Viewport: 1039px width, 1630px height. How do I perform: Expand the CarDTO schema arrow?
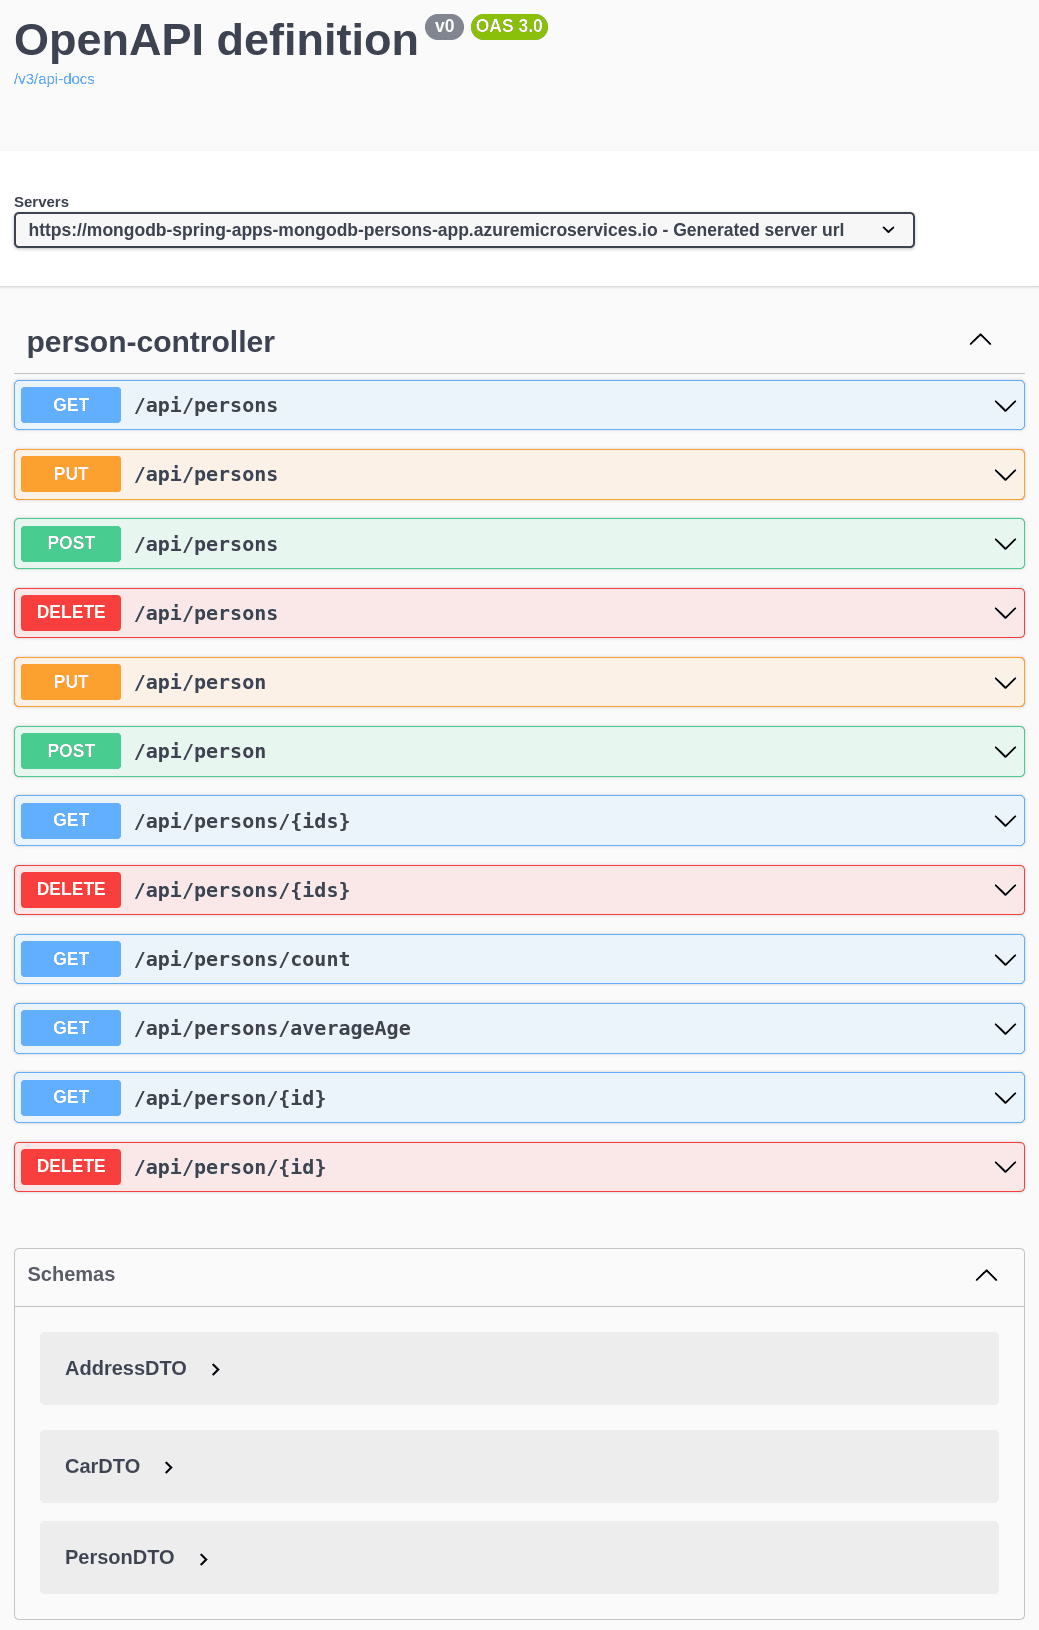point(169,1467)
